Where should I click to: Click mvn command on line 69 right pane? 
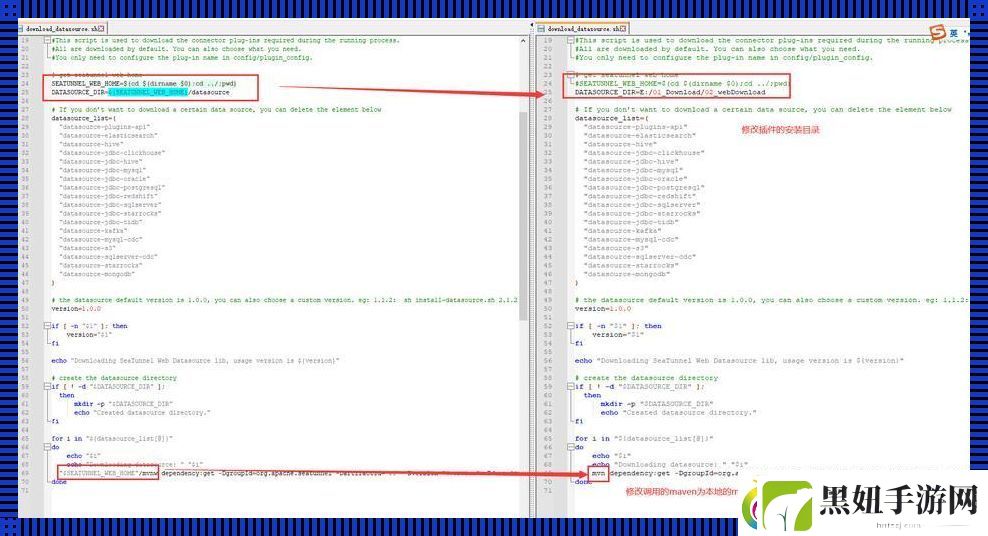point(598,473)
